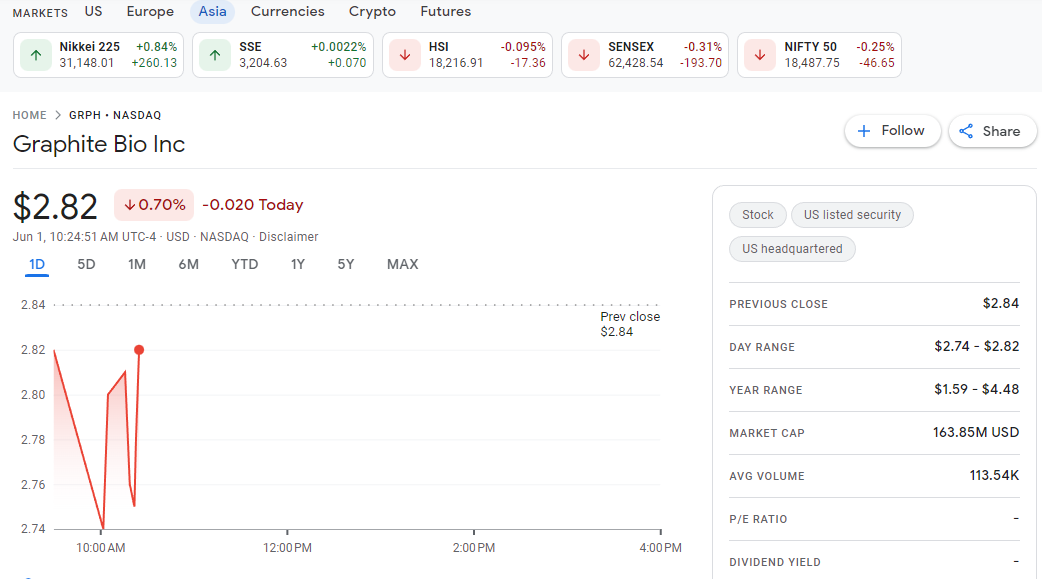Click the YEAR RANGE label
The image size is (1042, 579).
(x=766, y=390)
